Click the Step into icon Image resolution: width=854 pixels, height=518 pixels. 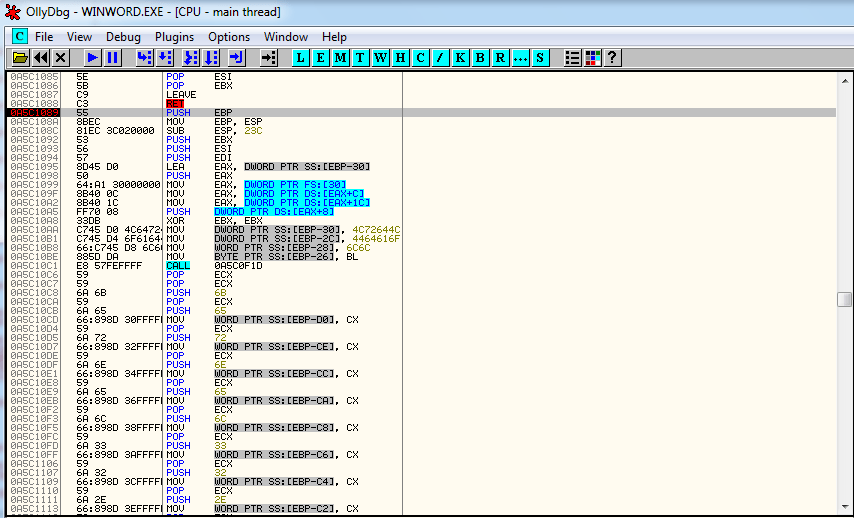tap(144, 57)
